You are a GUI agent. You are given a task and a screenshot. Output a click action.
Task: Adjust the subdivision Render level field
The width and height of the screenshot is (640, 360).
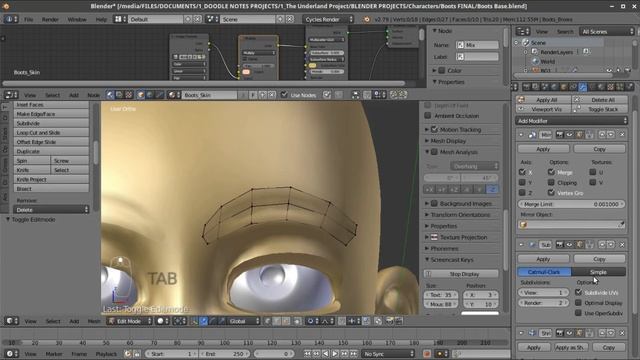[x=543, y=303]
